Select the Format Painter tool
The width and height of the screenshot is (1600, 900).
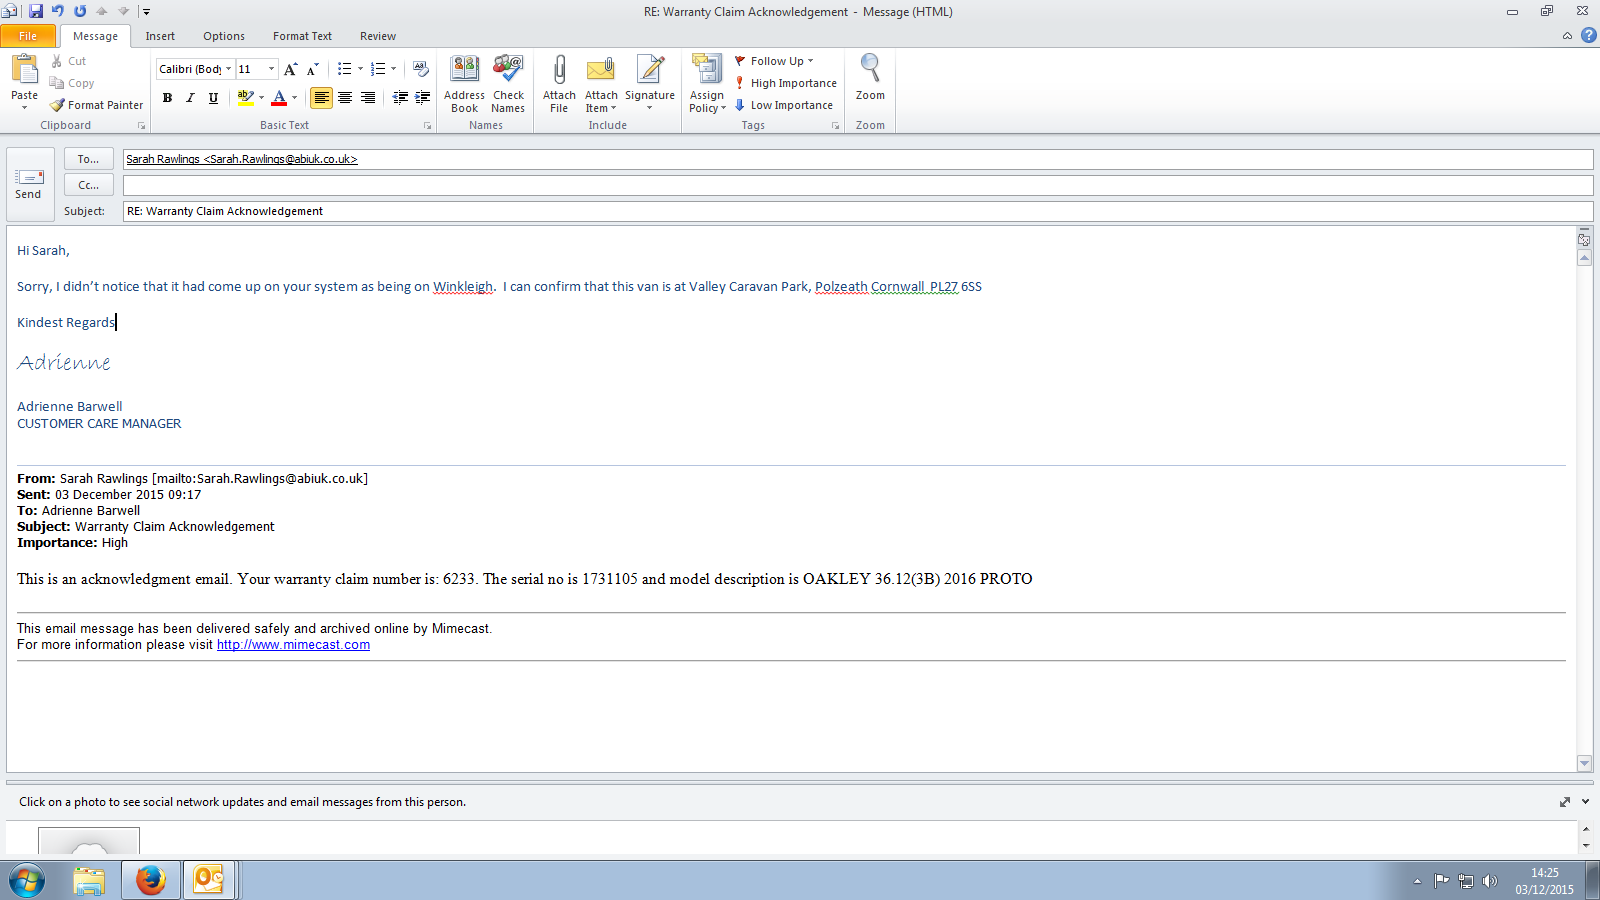tap(97, 105)
